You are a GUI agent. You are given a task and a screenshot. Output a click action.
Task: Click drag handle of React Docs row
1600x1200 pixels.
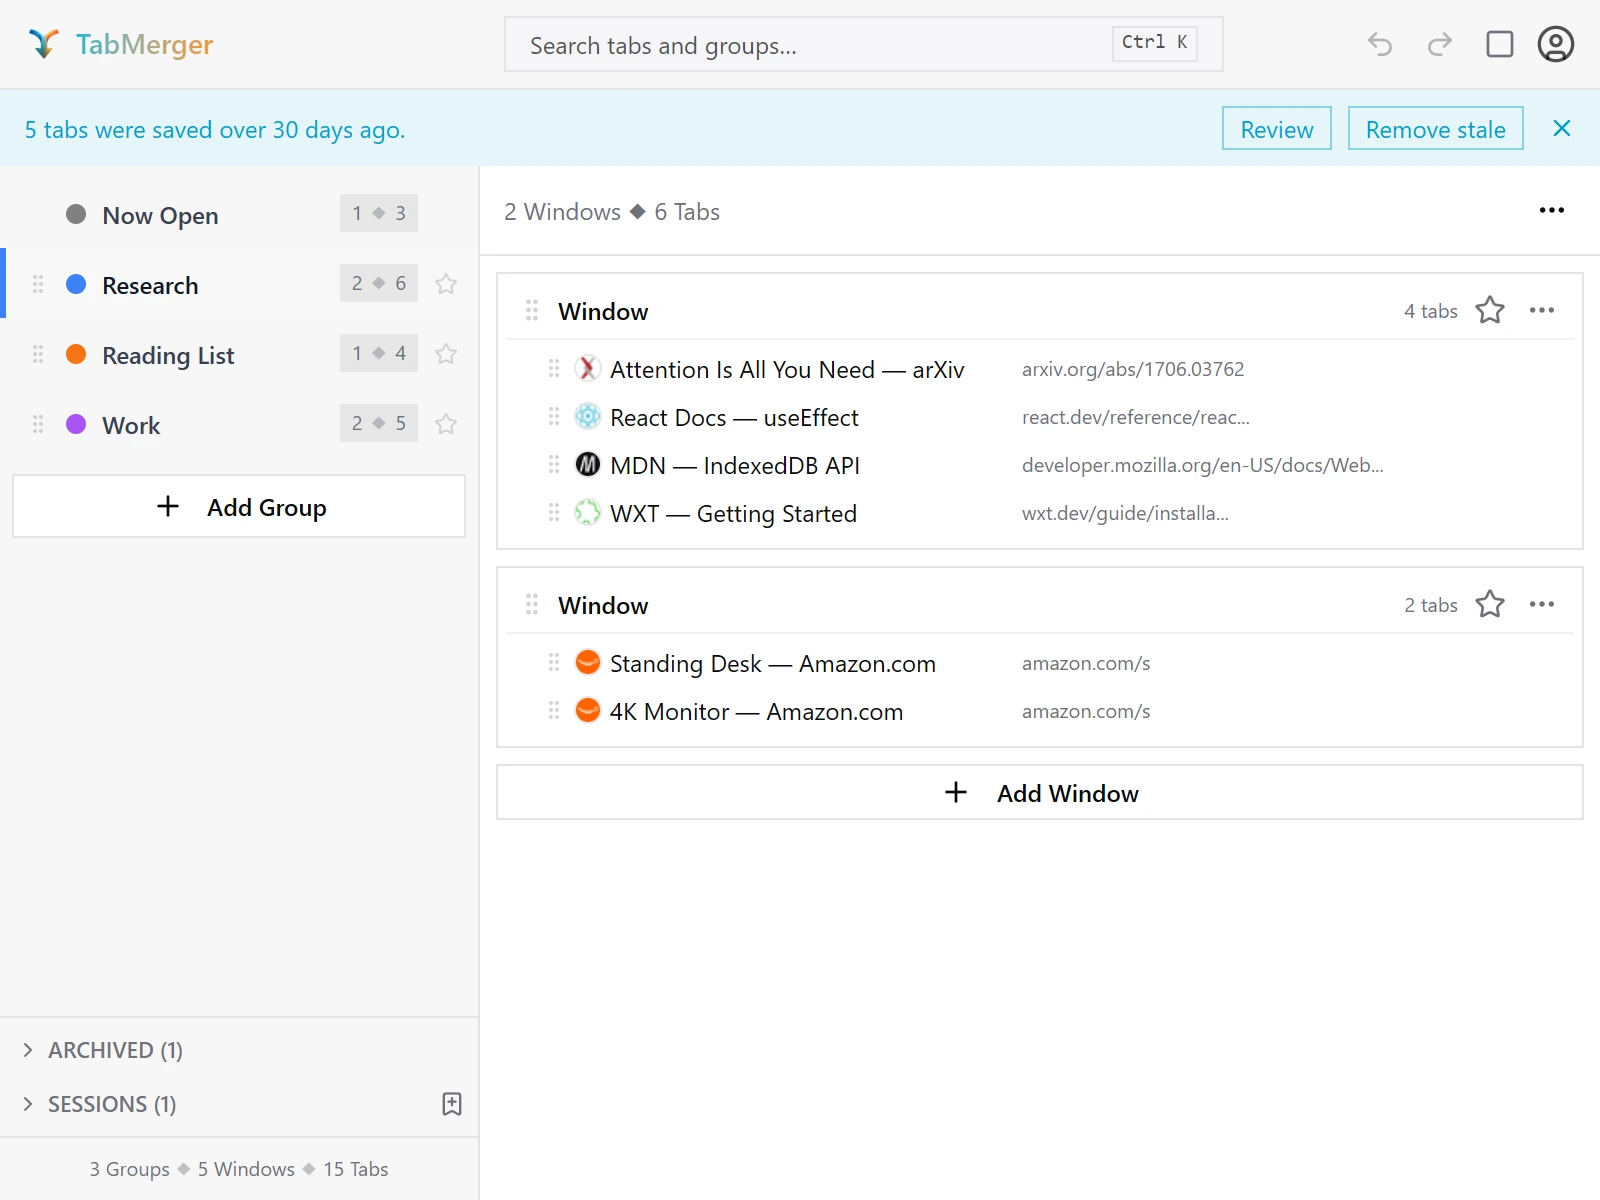tap(554, 416)
